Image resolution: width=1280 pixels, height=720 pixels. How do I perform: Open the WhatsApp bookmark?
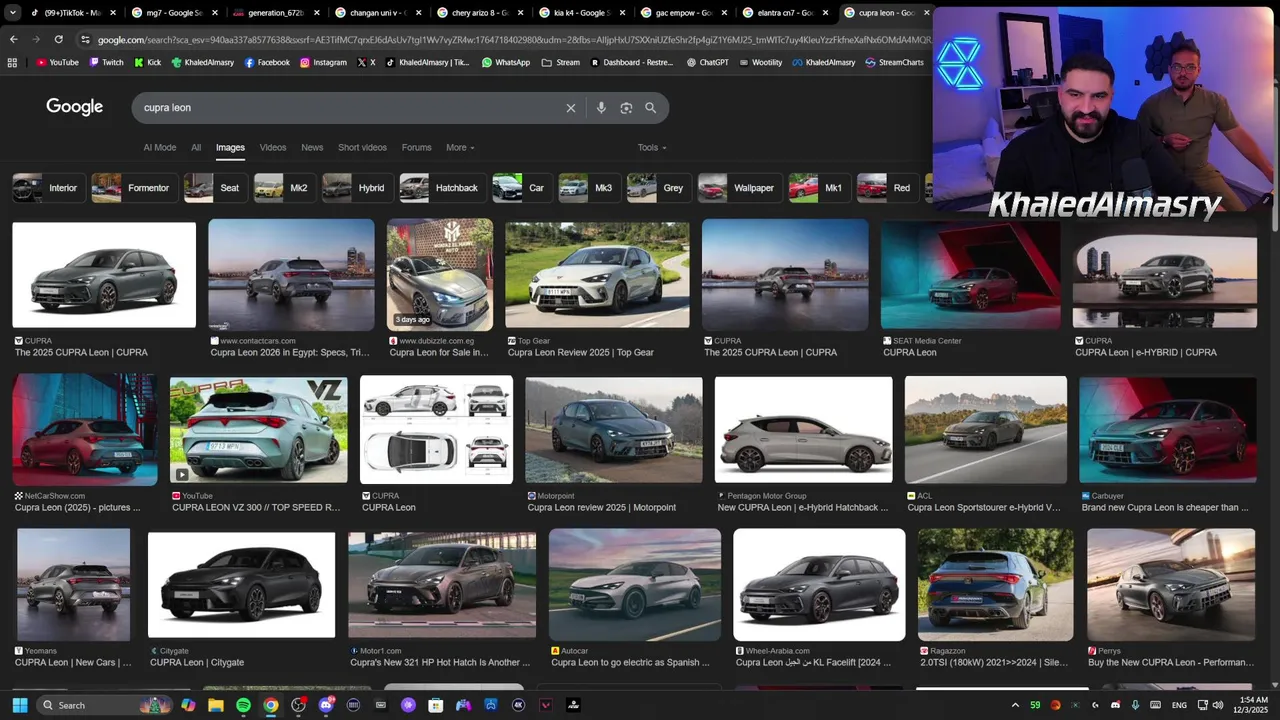point(506,62)
